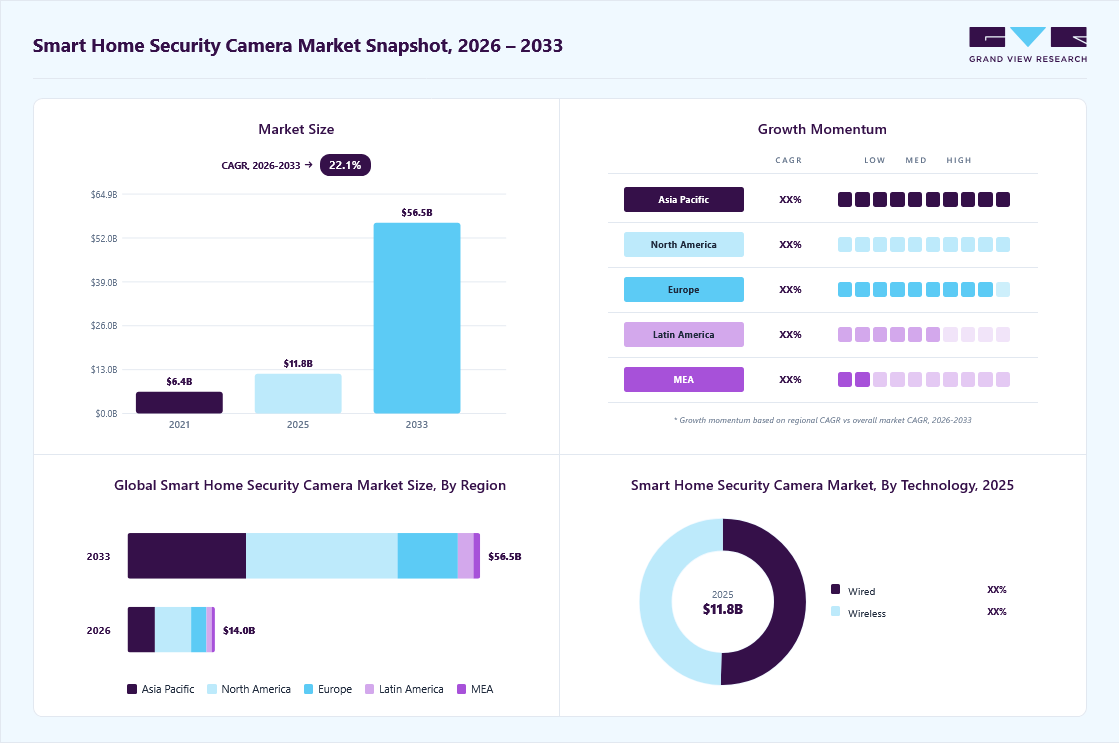The width and height of the screenshot is (1120, 743).
Task: Click the Market Size panel title
Action: [296, 129]
